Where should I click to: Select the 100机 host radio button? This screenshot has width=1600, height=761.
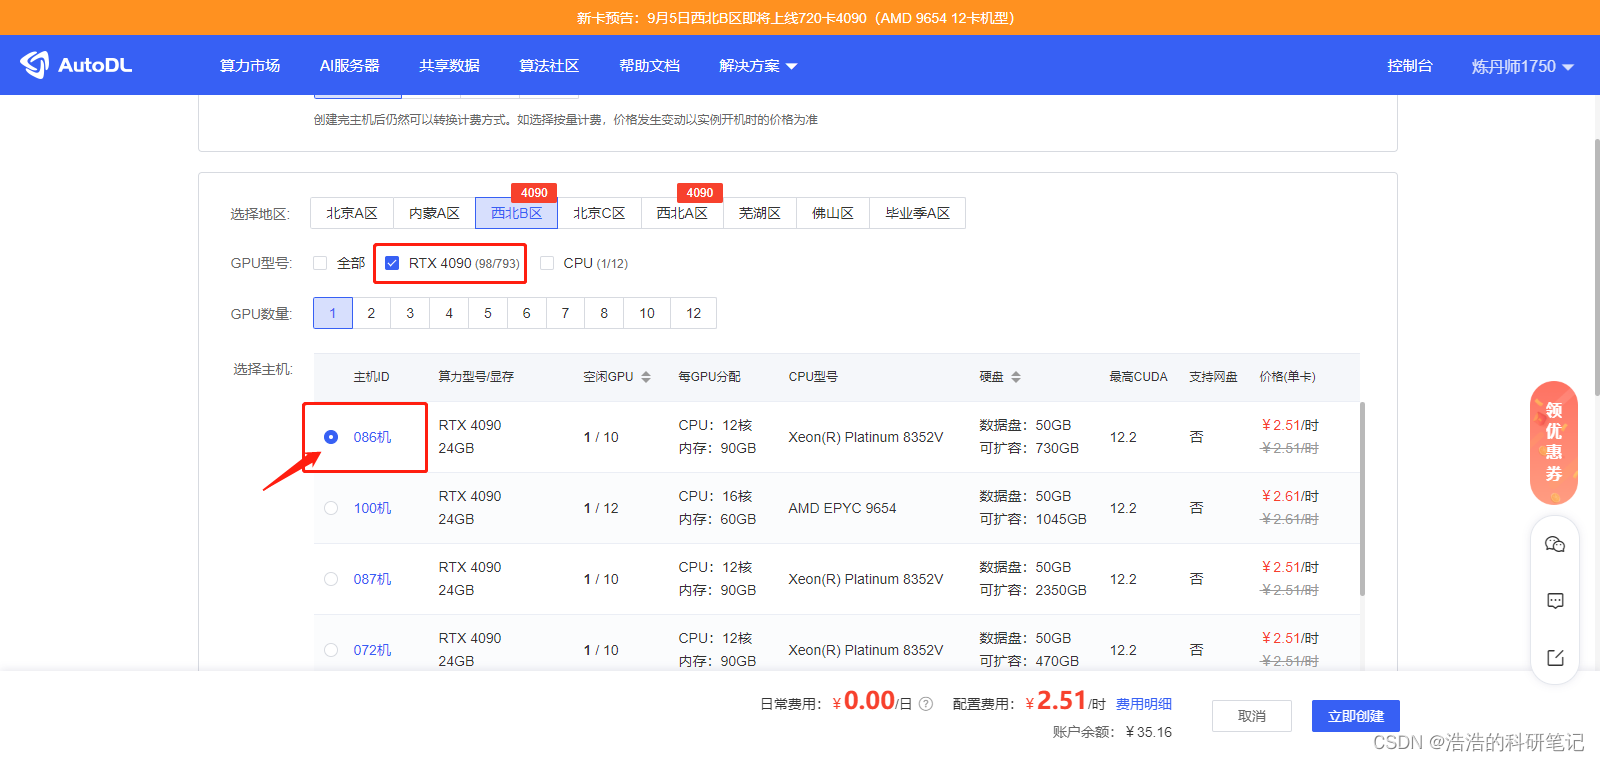tap(331, 508)
